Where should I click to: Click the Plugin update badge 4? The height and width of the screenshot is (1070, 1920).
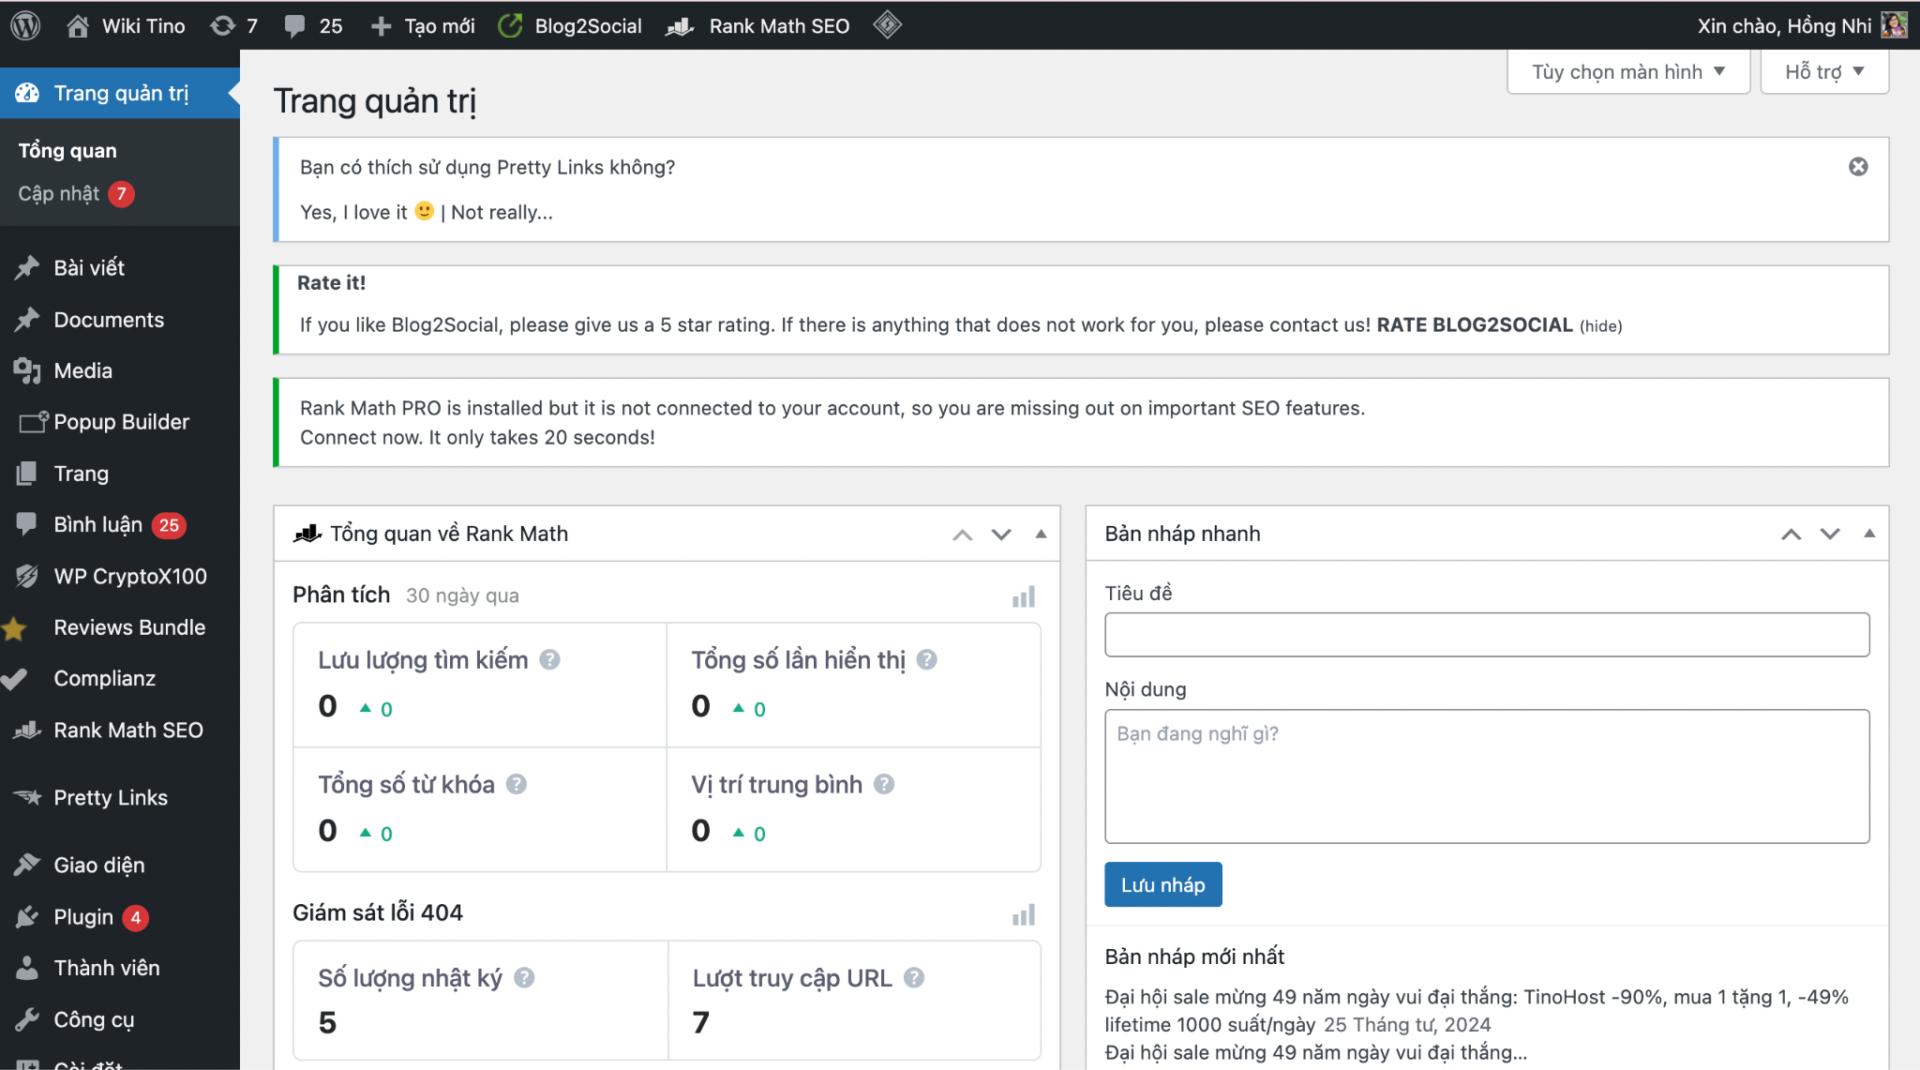pos(136,917)
